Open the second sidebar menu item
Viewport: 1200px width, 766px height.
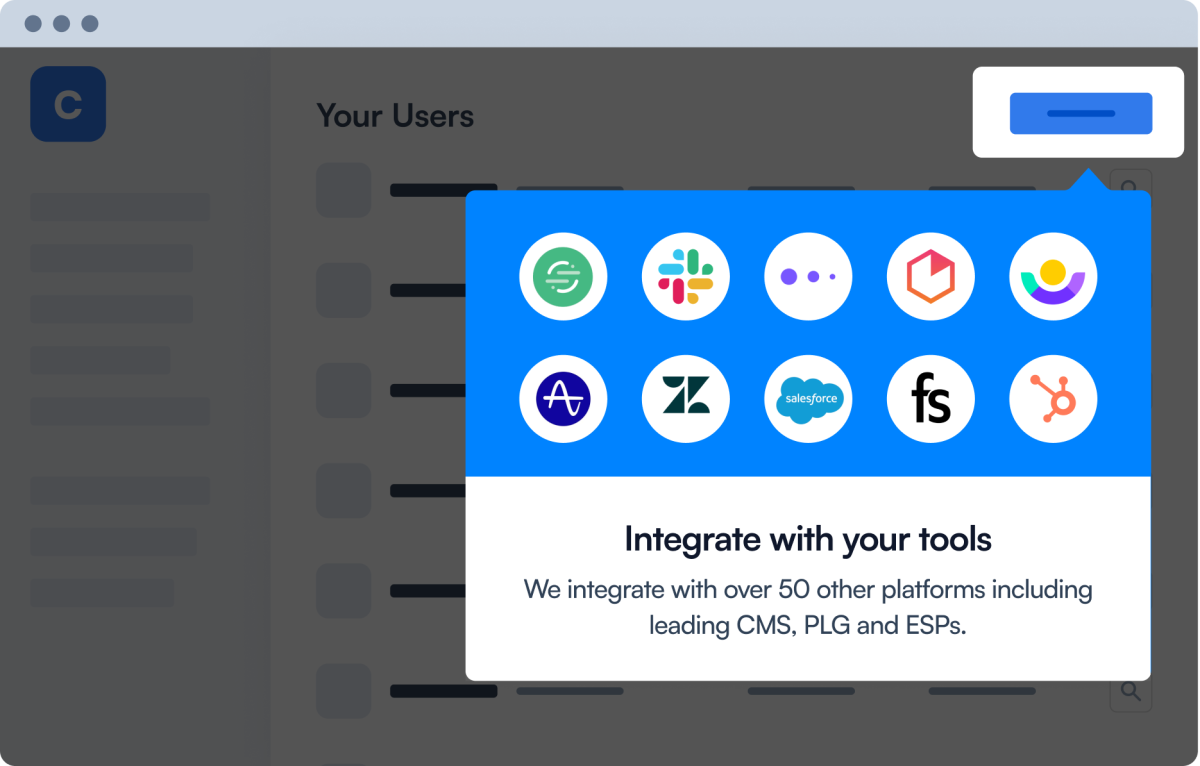click(x=112, y=258)
